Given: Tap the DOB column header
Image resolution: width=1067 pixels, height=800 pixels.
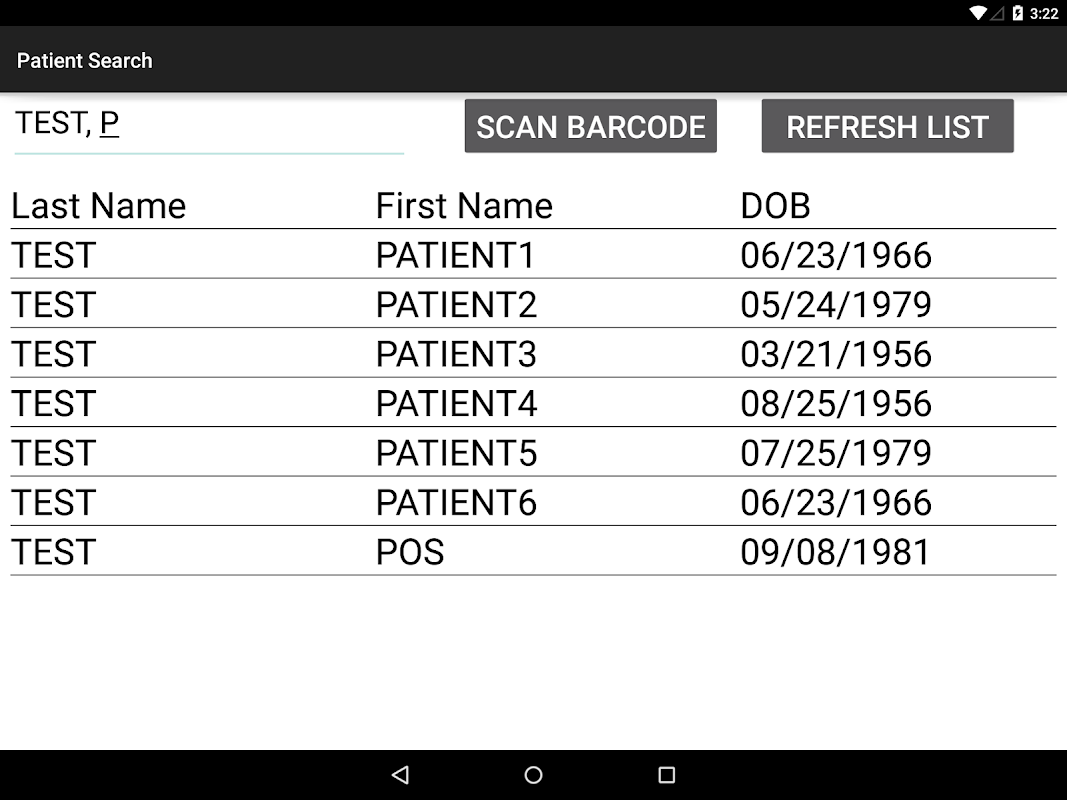Looking at the screenshot, I should 775,206.
